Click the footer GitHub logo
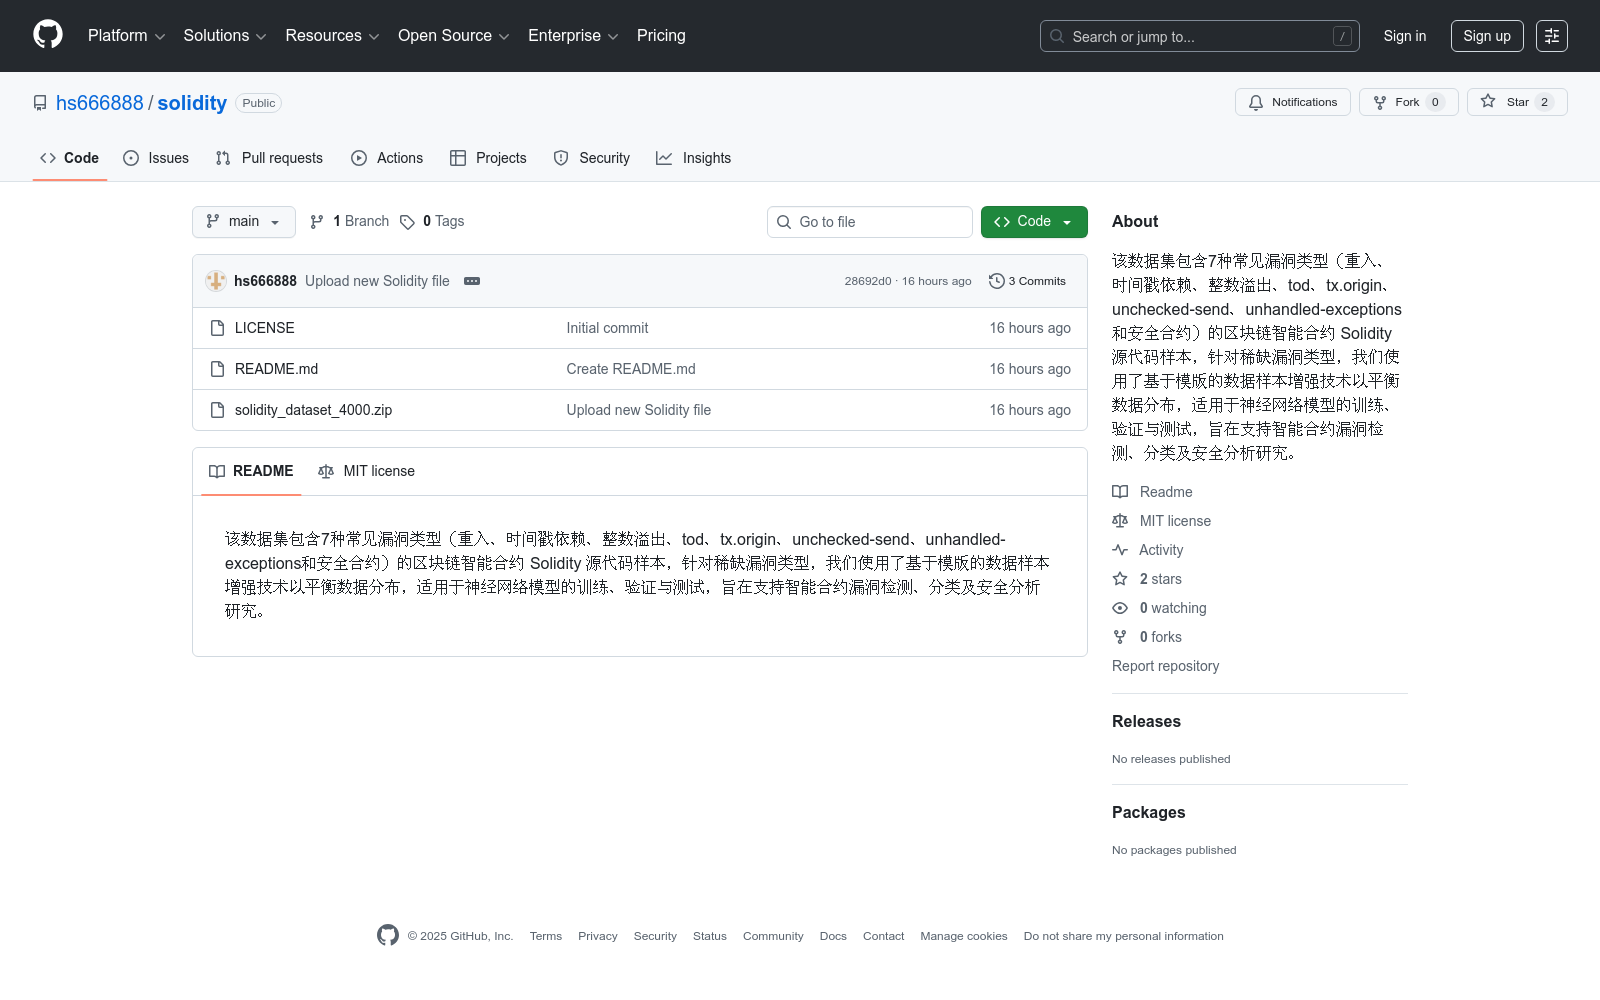The height and width of the screenshot is (1000, 1600). pyautogui.click(x=388, y=935)
